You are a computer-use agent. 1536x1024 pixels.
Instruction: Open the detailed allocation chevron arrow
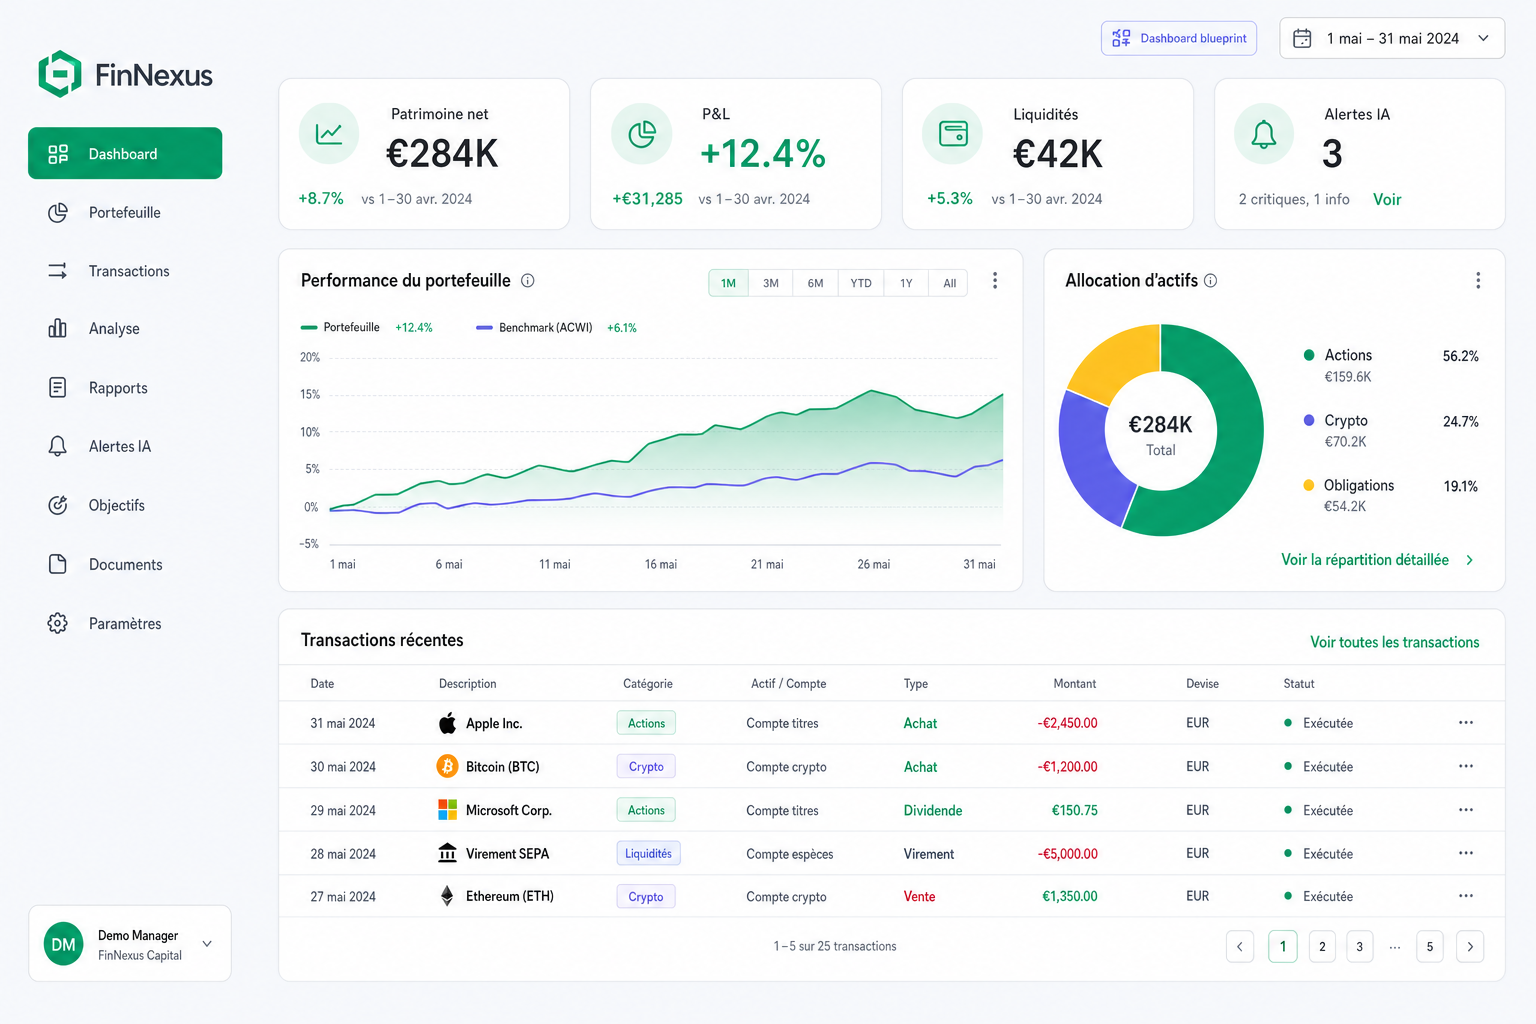[x=1469, y=560]
